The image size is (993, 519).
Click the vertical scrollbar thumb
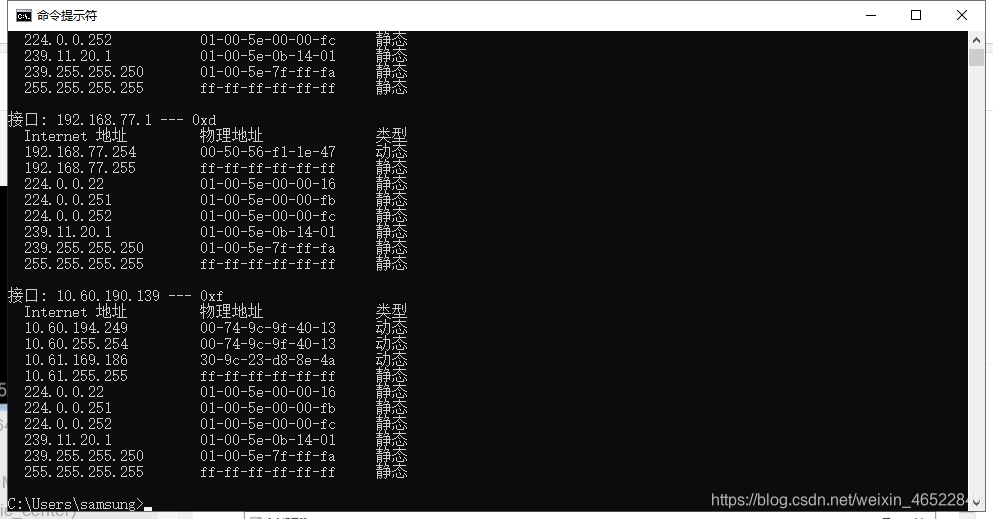click(x=976, y=58)
